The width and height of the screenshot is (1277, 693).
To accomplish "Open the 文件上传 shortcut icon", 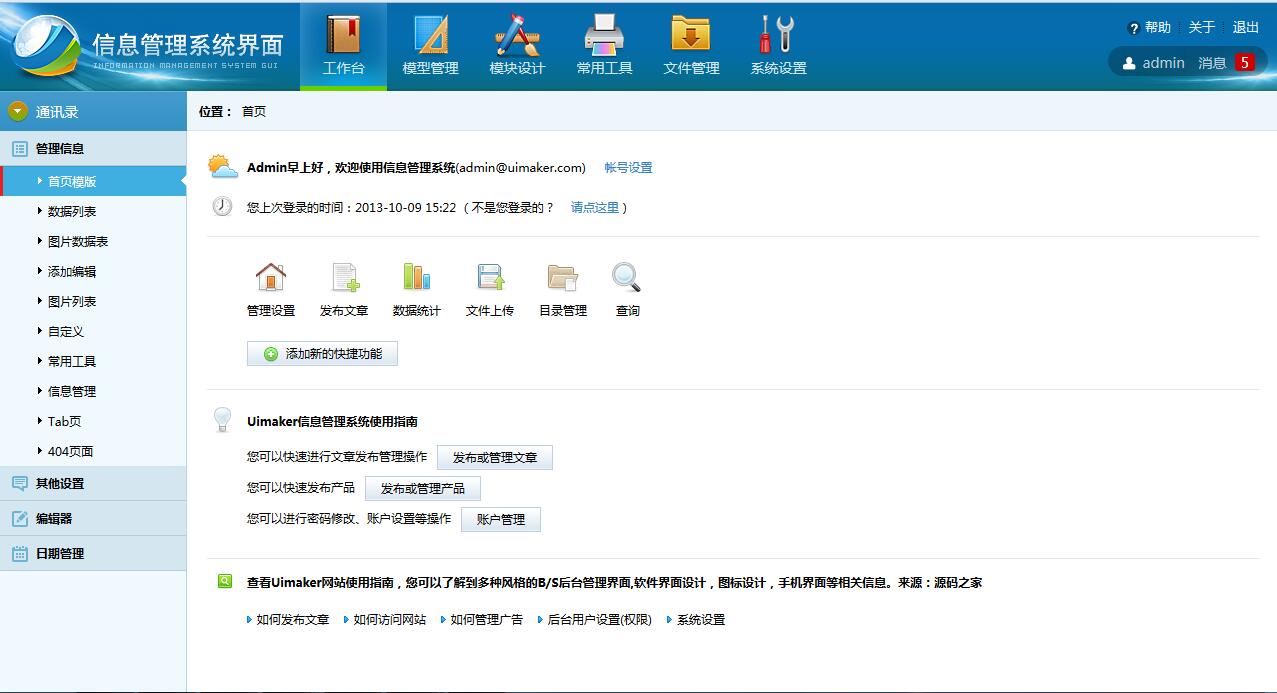I will tap(490, 277).
